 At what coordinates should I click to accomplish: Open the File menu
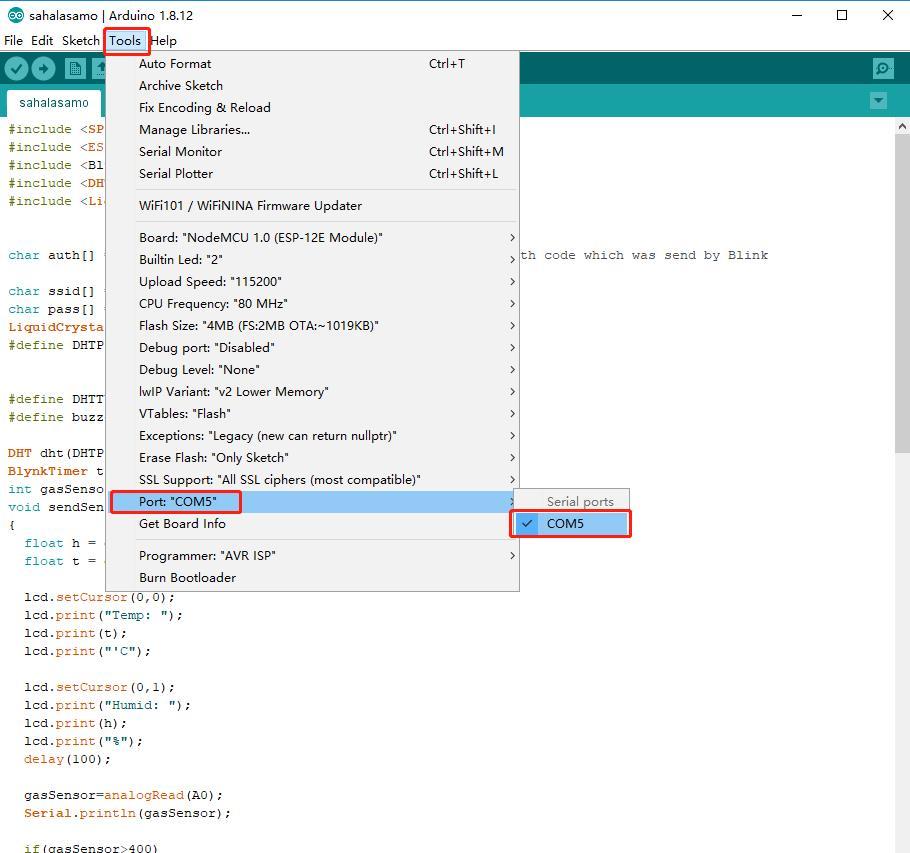pyautogui.click(x=13, y=41)
